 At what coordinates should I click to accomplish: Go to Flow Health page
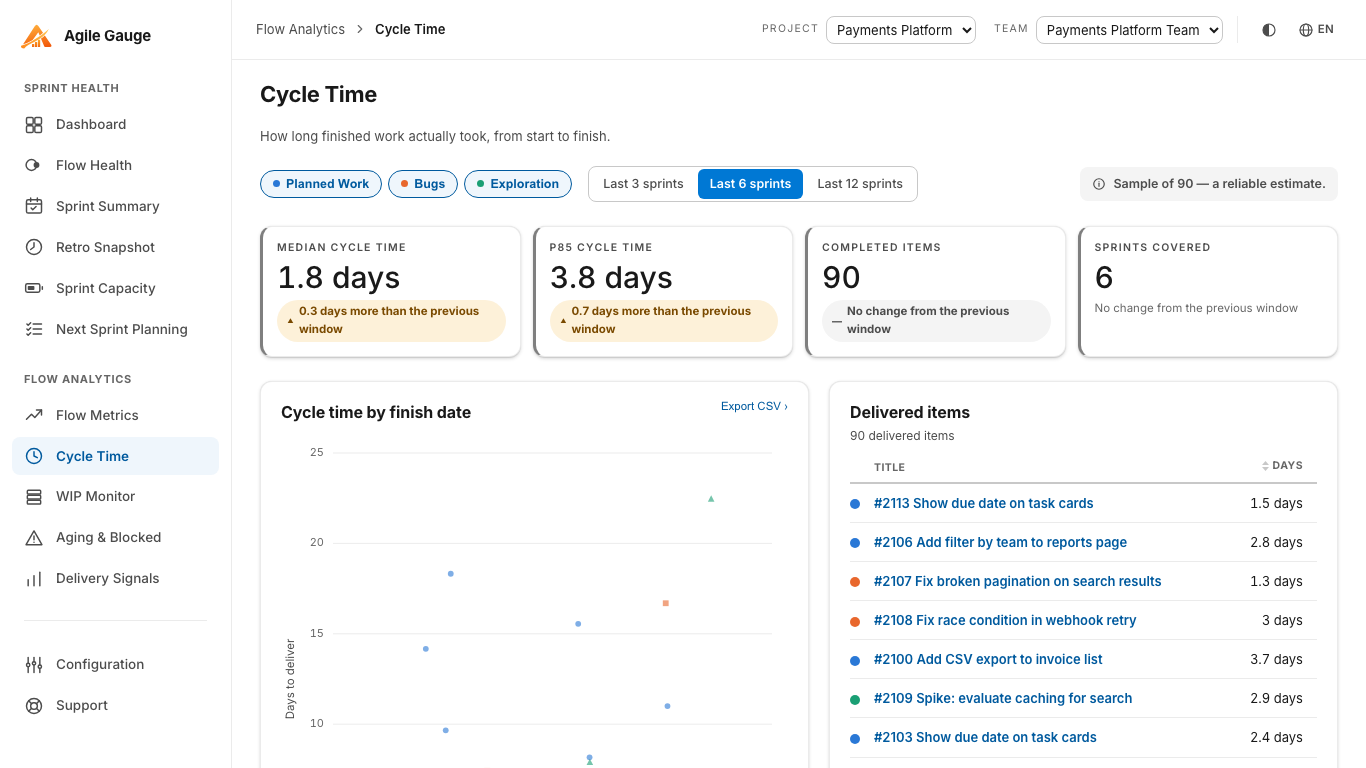click(115, 165)
